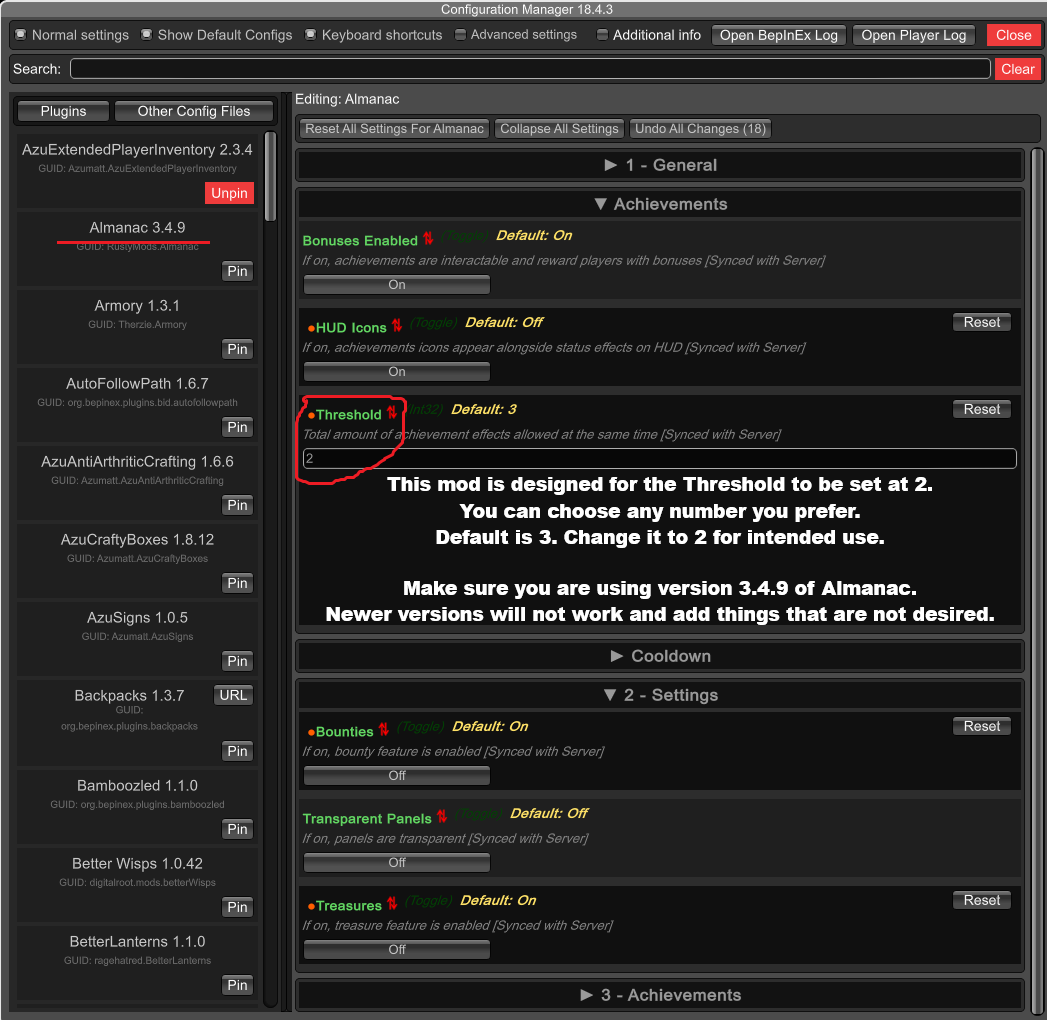Switch to Other Config Files tab
Screen dimensions: 1047x1020
[x=194, y=111]
